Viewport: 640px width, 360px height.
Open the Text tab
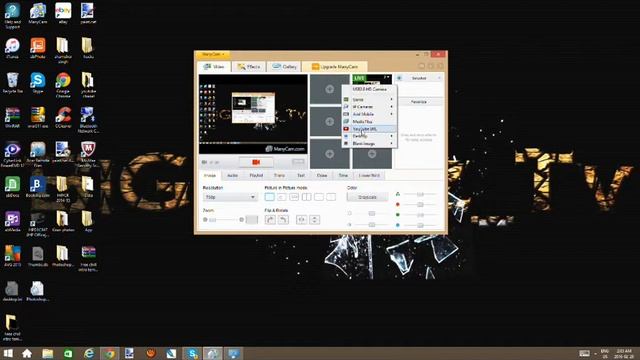(301, 176)
